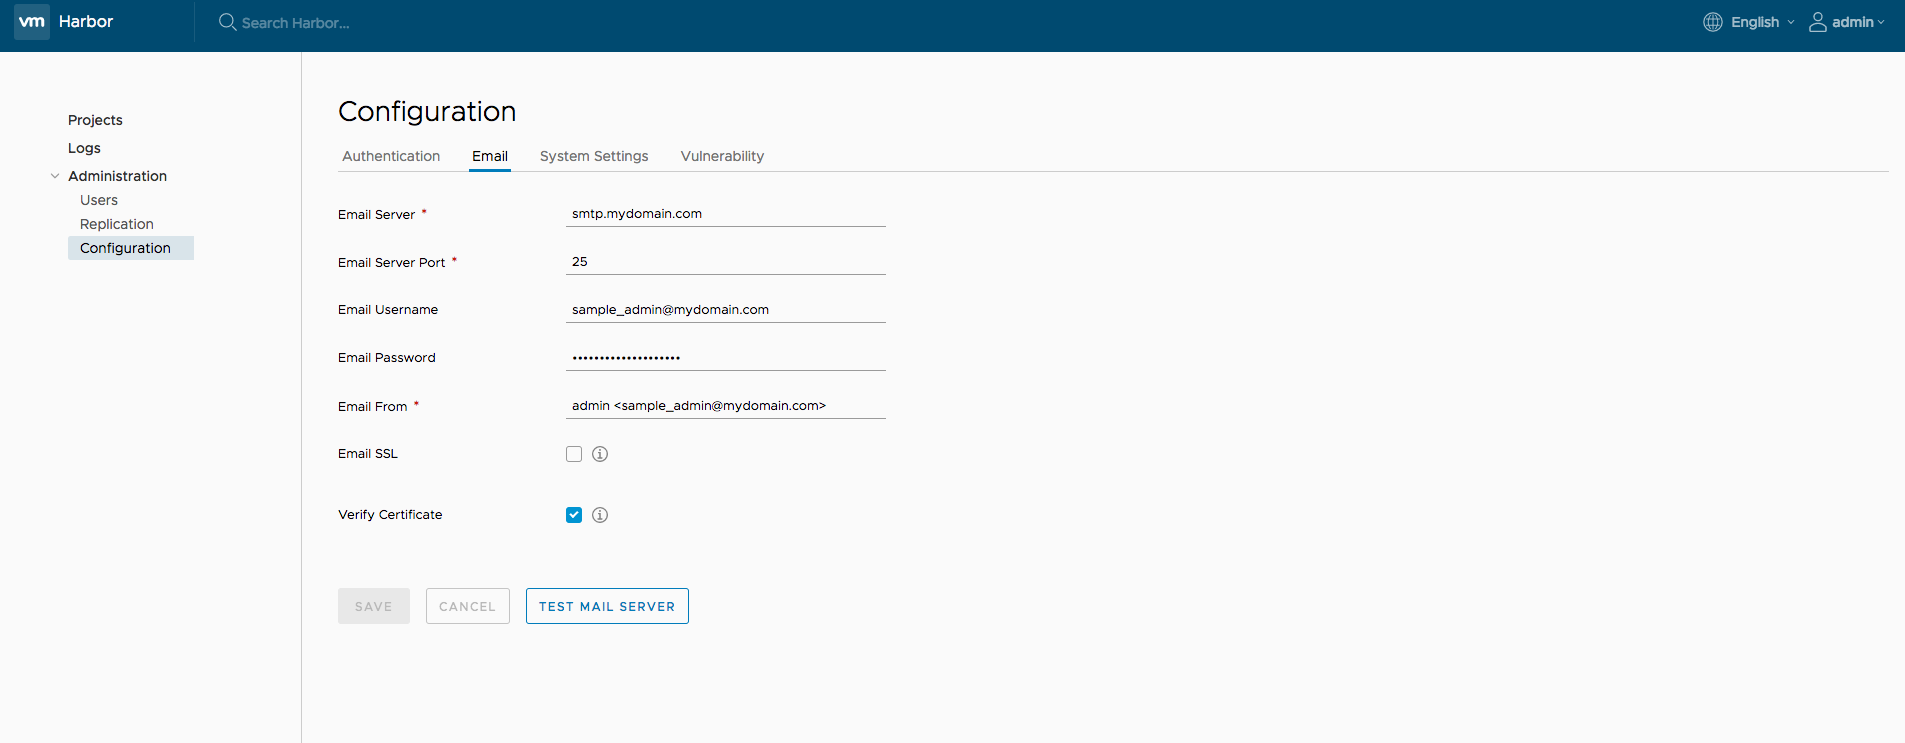Viewport: 1905px width, 743px height.
Task: Click the Email Password input field
Action: [726, 358]
